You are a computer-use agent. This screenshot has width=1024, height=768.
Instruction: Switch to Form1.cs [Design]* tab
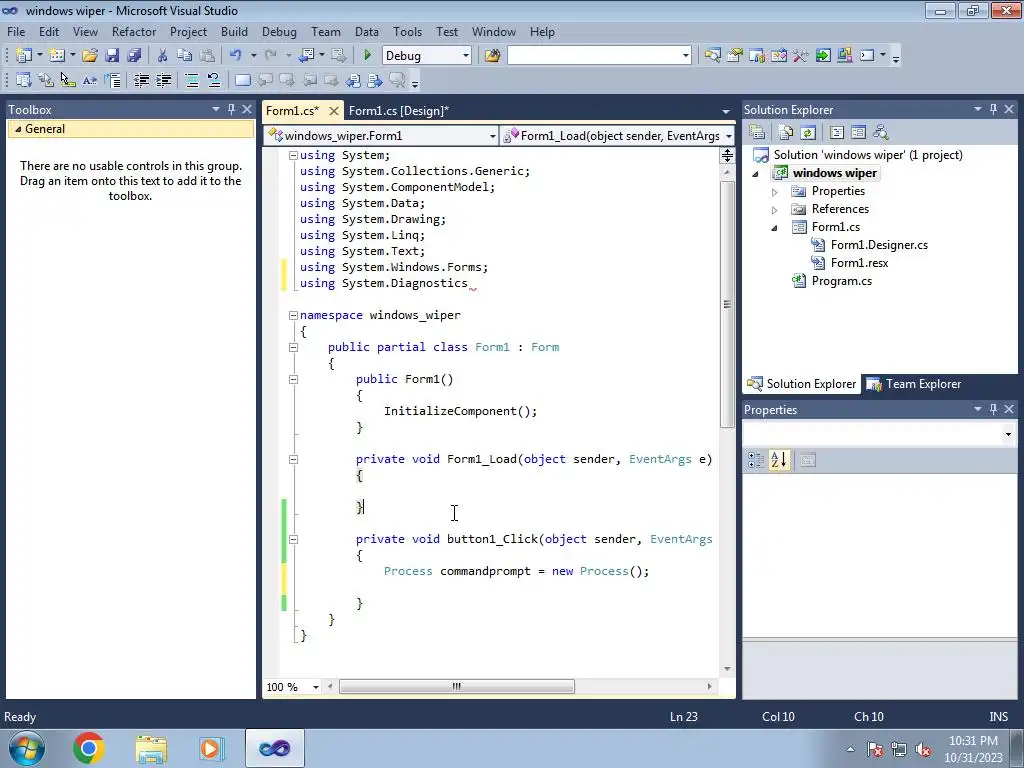pos(398,110)
